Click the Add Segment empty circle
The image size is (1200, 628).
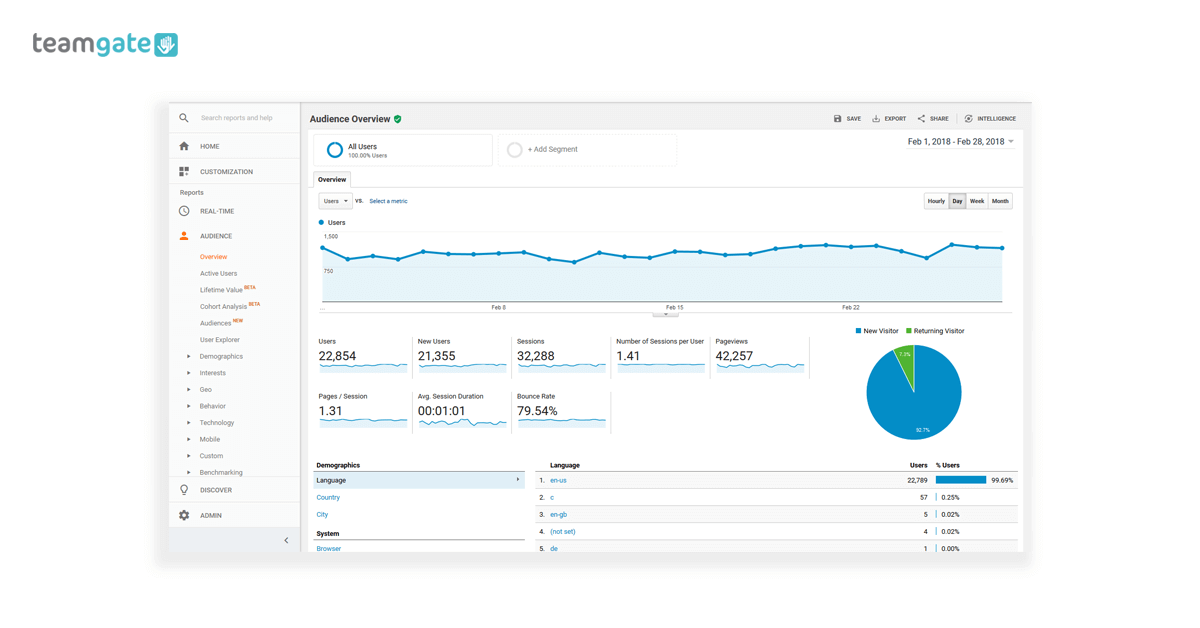click(514, 150)
